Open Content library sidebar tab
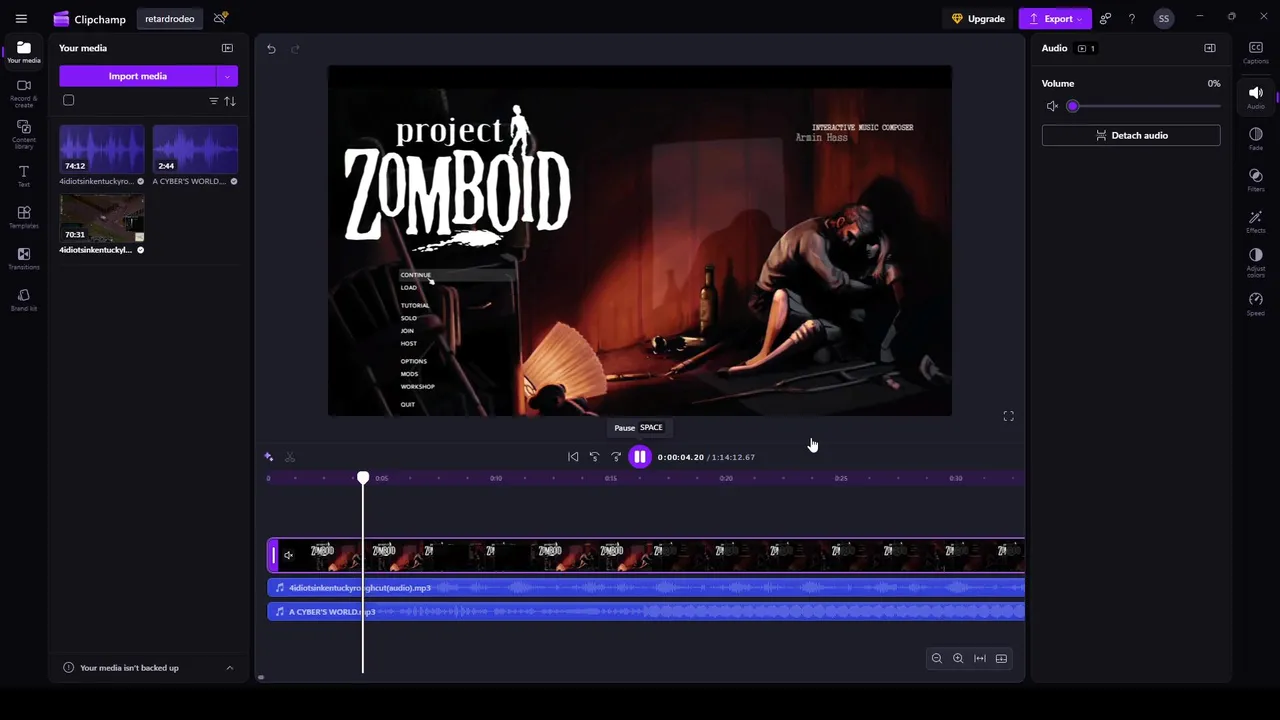 [24, 134]
